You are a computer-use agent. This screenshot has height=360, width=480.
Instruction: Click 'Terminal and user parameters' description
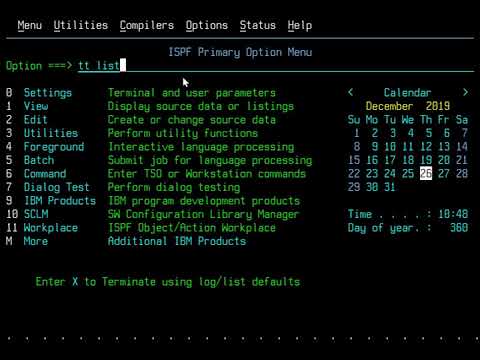point(192,93)
